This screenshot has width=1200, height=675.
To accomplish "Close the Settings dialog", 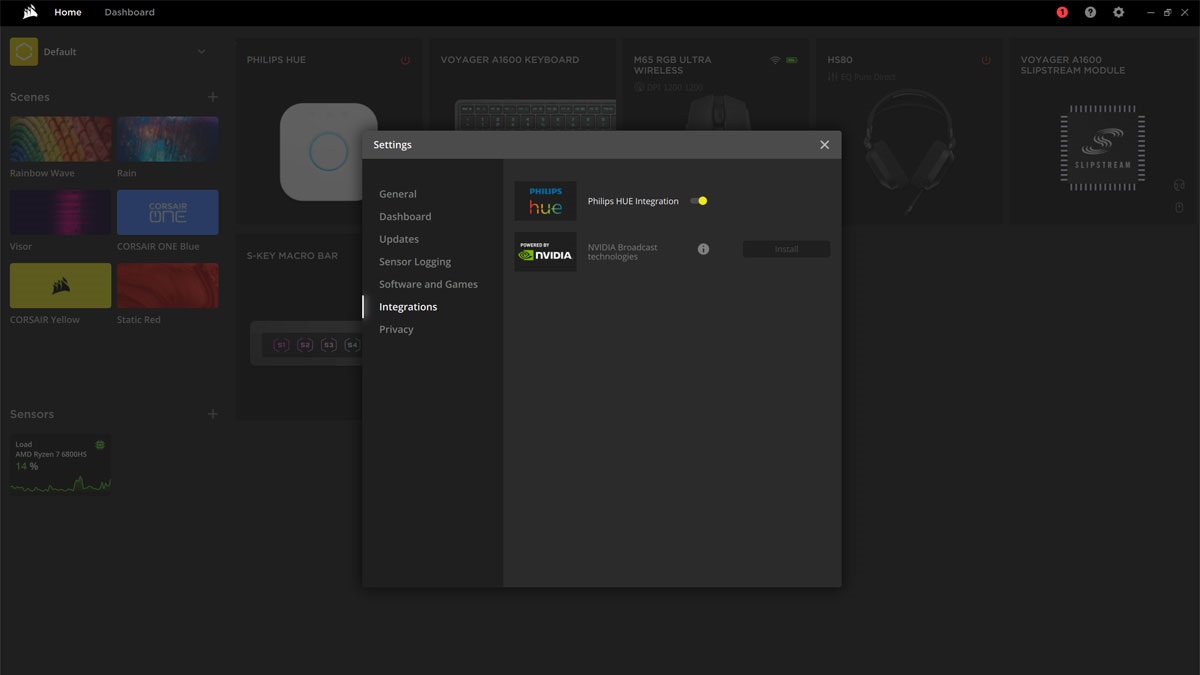I will (x=824, y=145).
